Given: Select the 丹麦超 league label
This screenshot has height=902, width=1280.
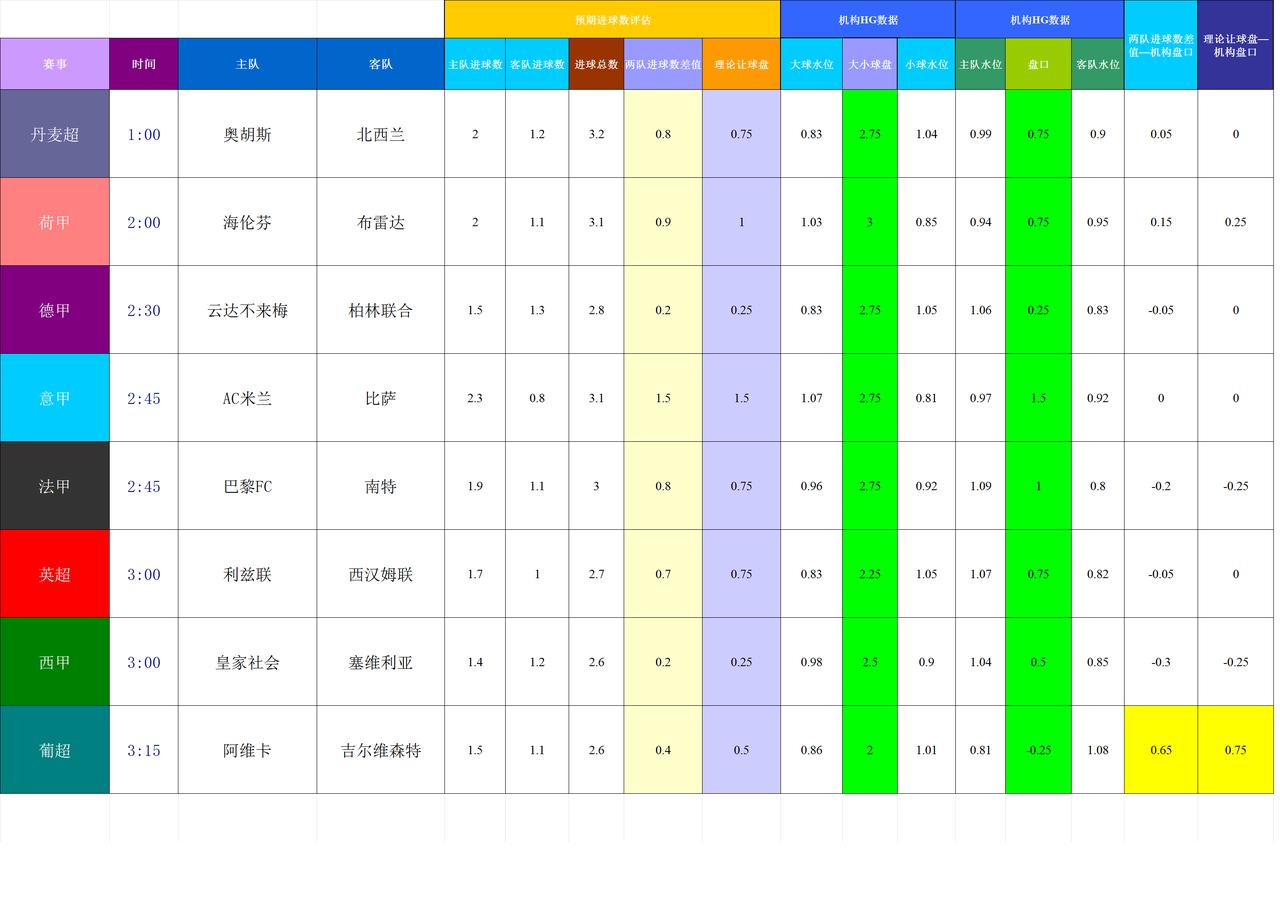Looking at the screenshot, I should [55, 134].
